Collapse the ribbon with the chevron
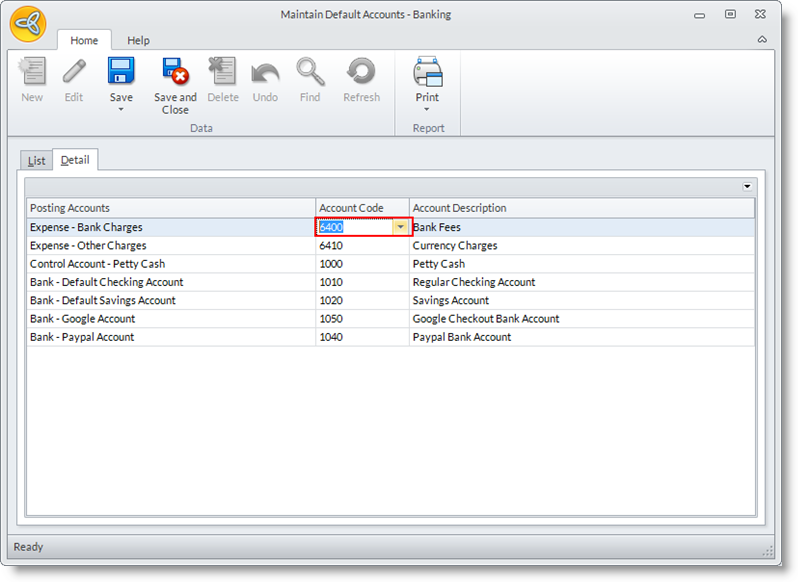The width and height of the screenshot is (798, 582). 762,40
